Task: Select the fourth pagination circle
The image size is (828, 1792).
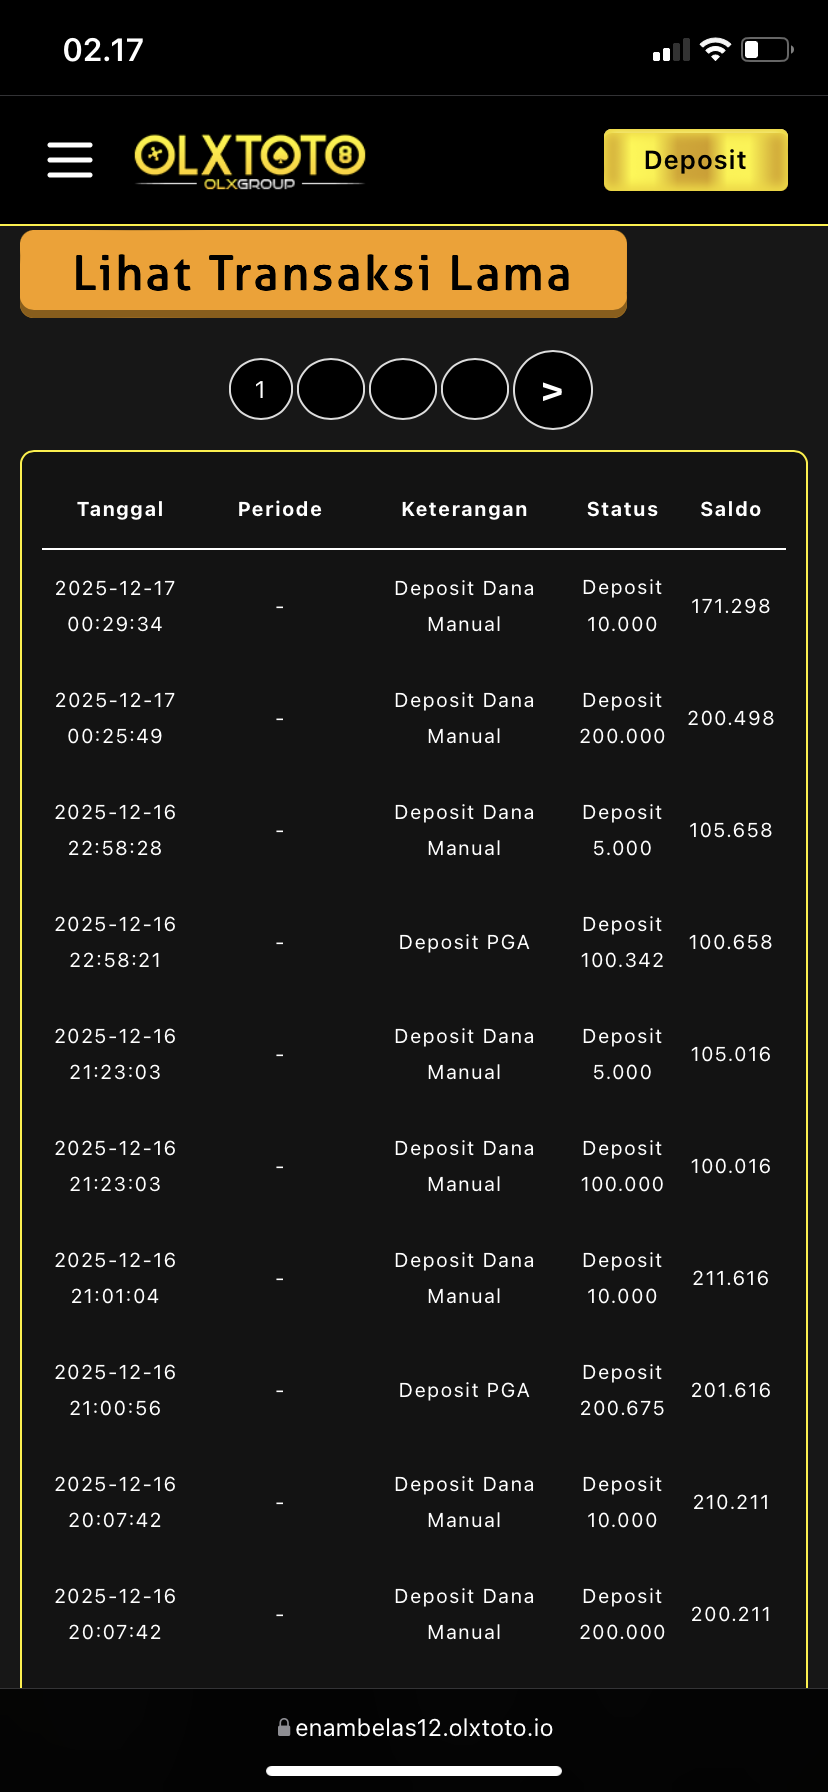Action: 475,389
